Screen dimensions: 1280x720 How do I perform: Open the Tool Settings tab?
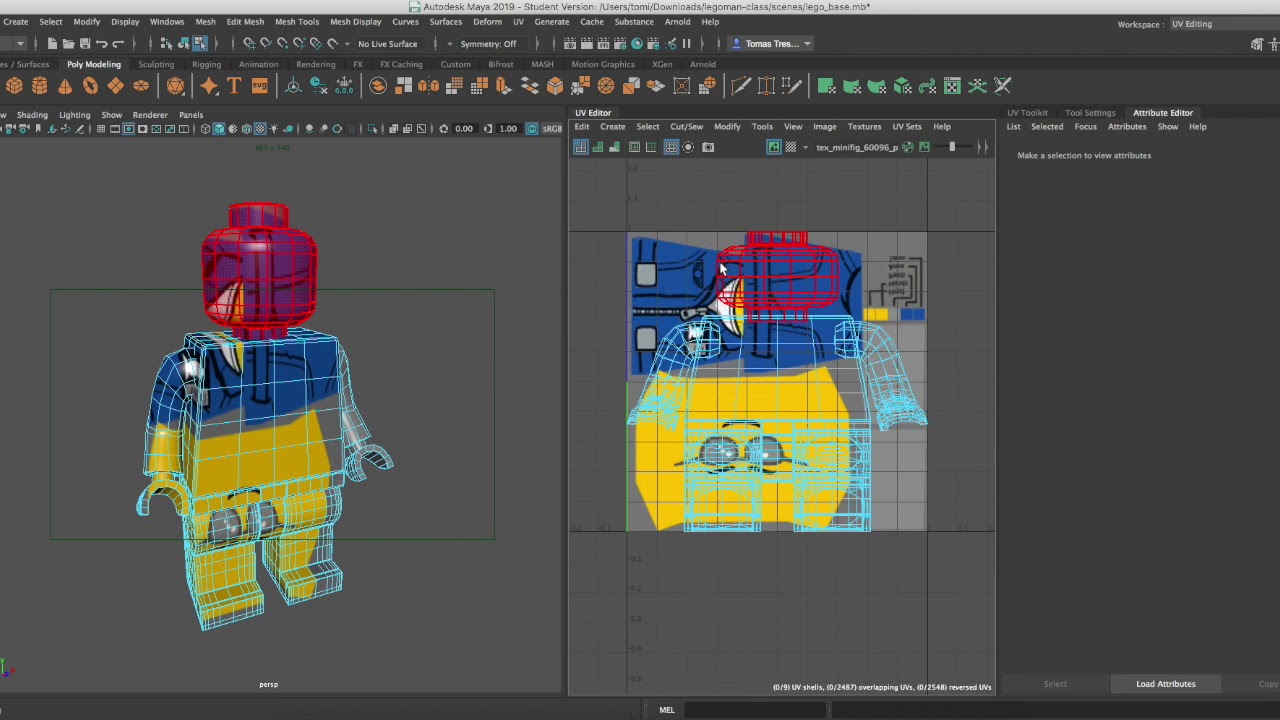point(1090,113)
